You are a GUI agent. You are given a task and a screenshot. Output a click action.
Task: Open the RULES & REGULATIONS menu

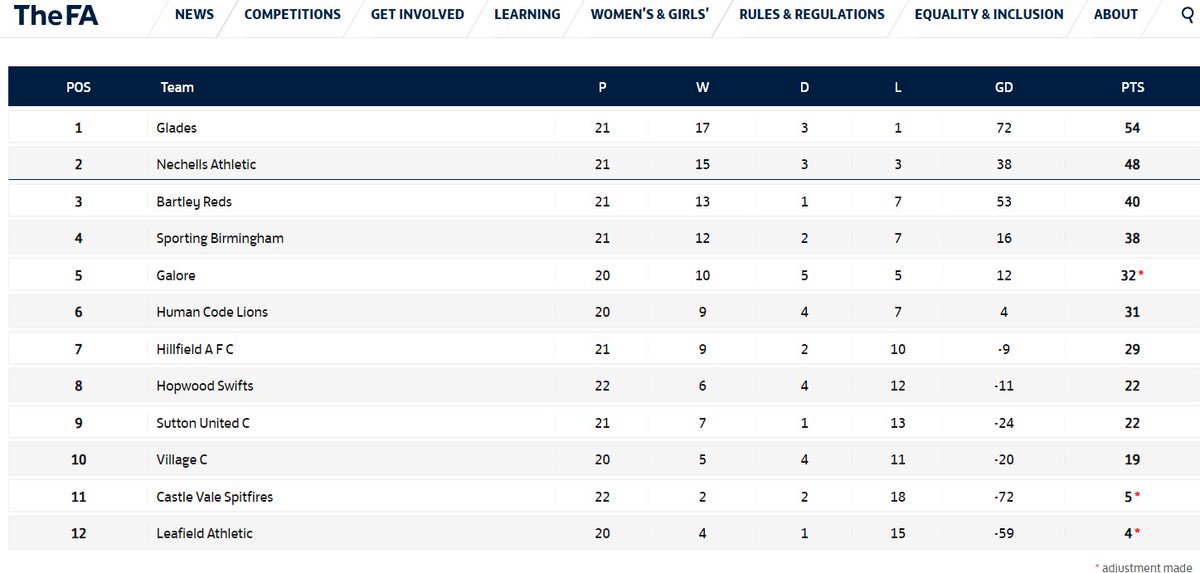(812, 14)
